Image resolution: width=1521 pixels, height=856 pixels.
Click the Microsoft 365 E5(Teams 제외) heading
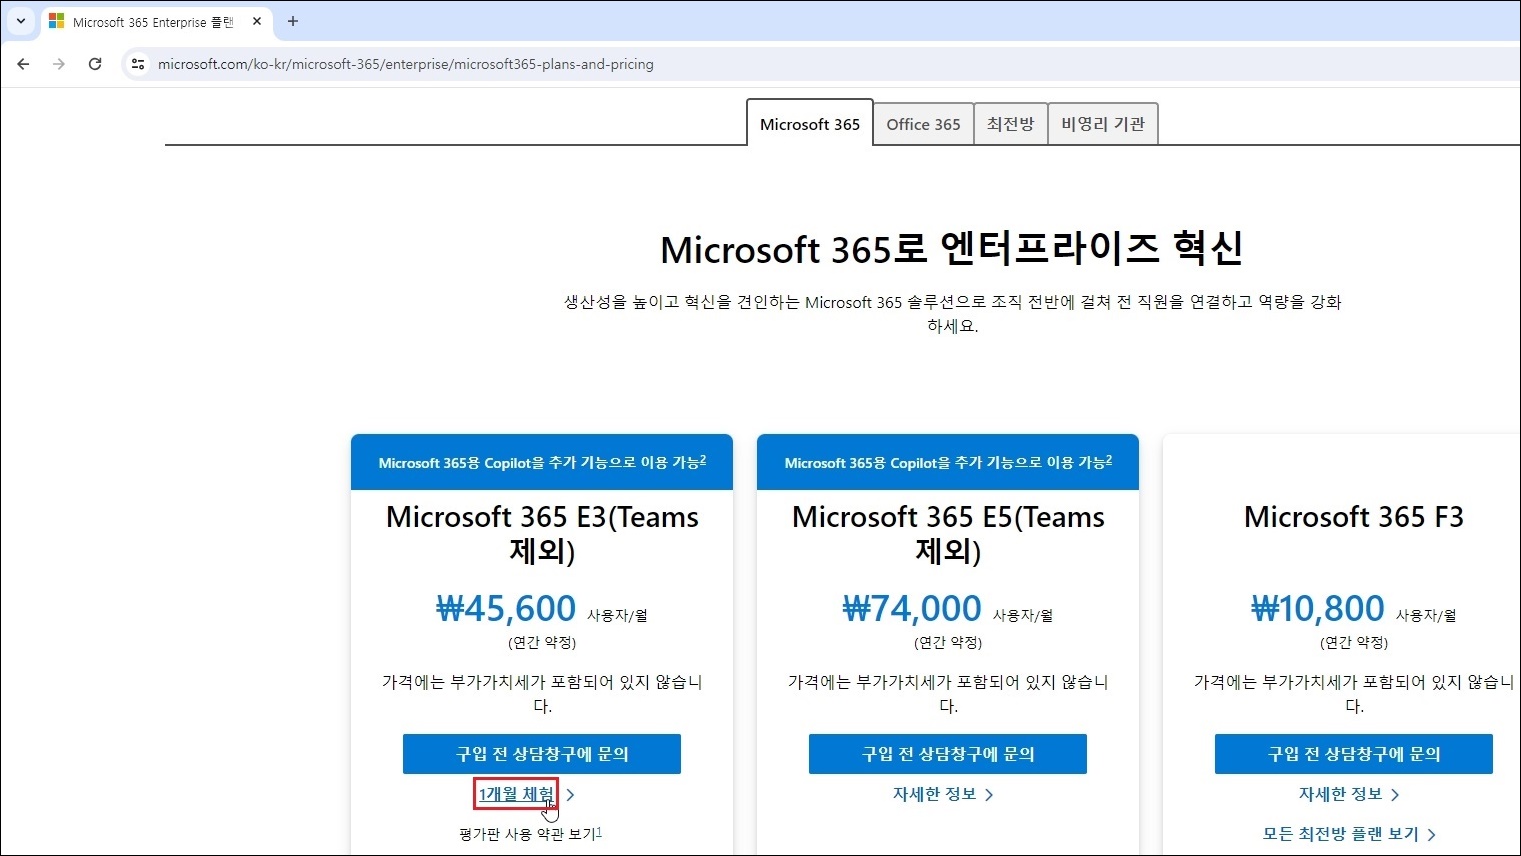948,534
